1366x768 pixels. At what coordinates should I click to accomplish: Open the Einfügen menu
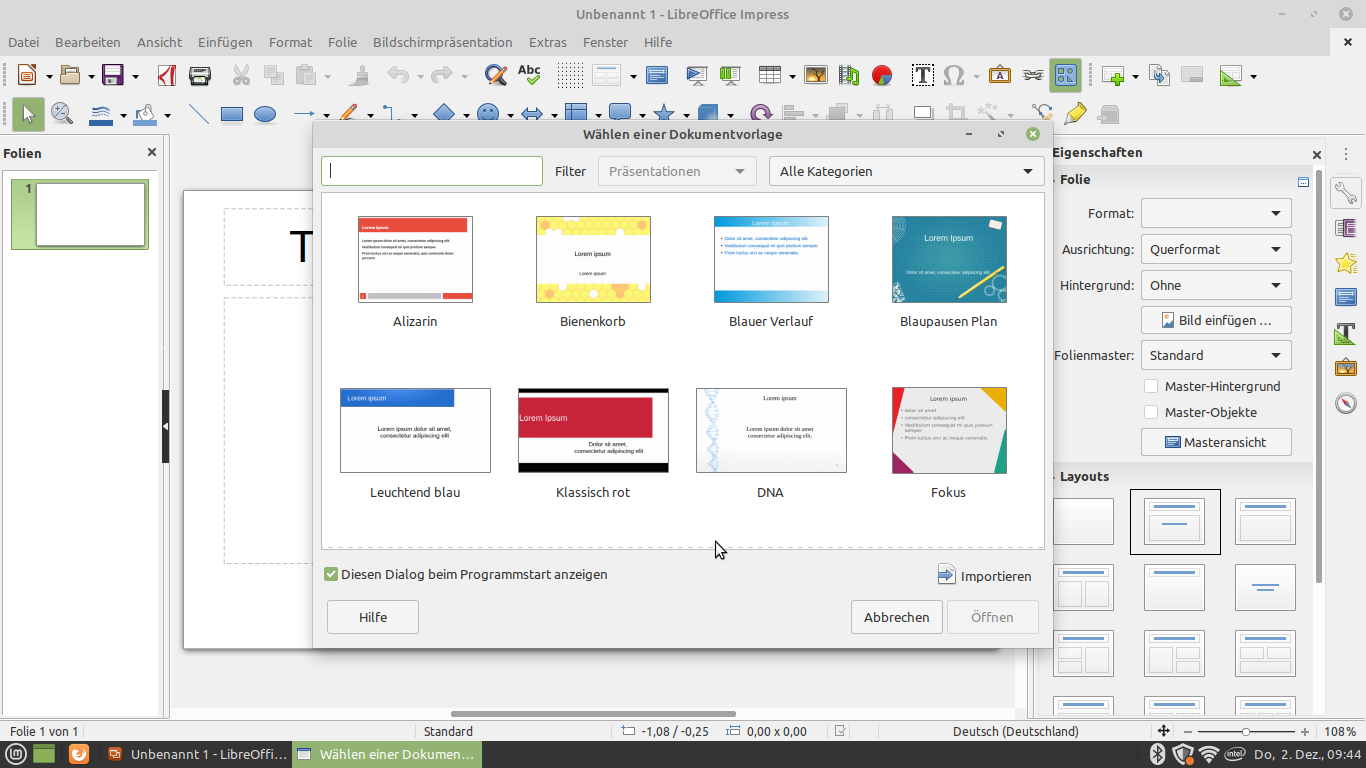(x=225, y=42)
